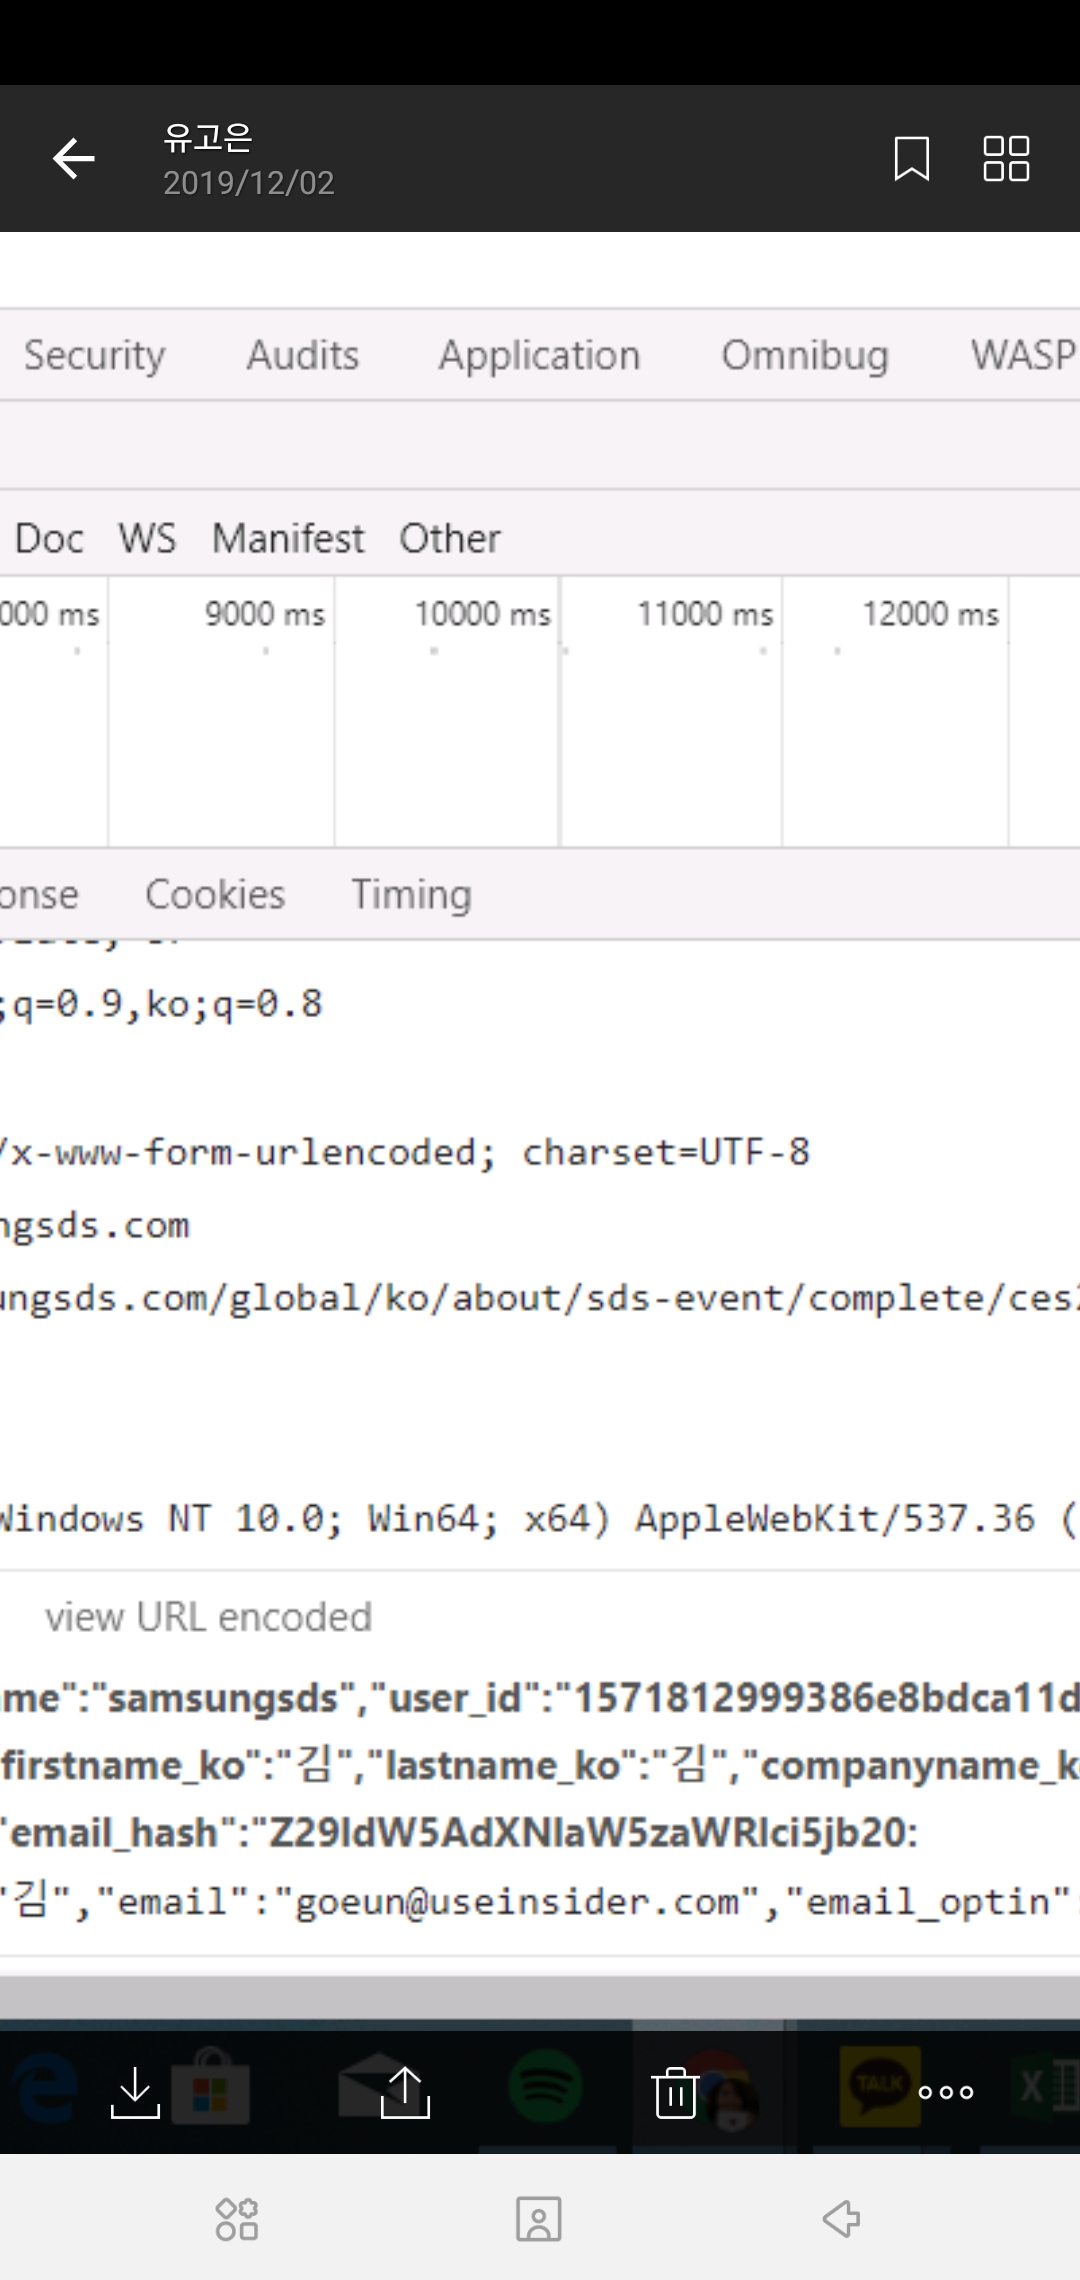Open the Timing tab

click(411, 894)
